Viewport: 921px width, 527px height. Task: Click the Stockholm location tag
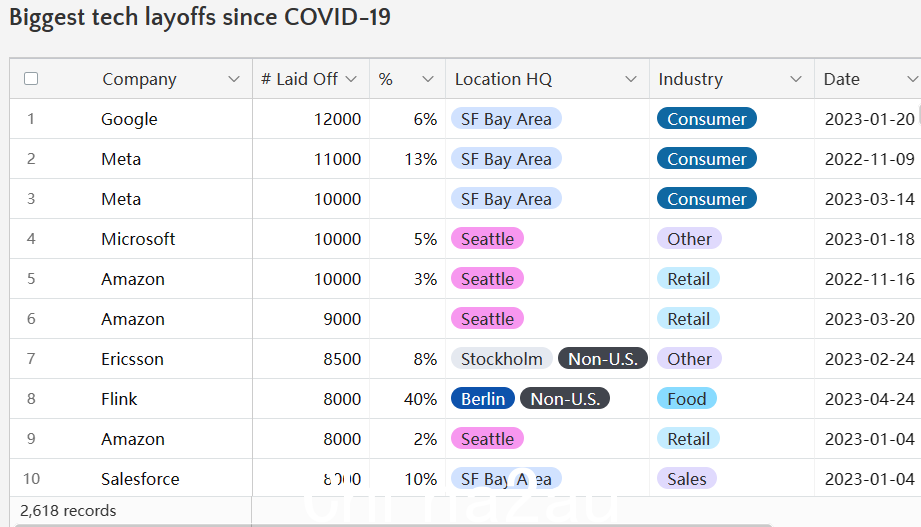(502, 358)
